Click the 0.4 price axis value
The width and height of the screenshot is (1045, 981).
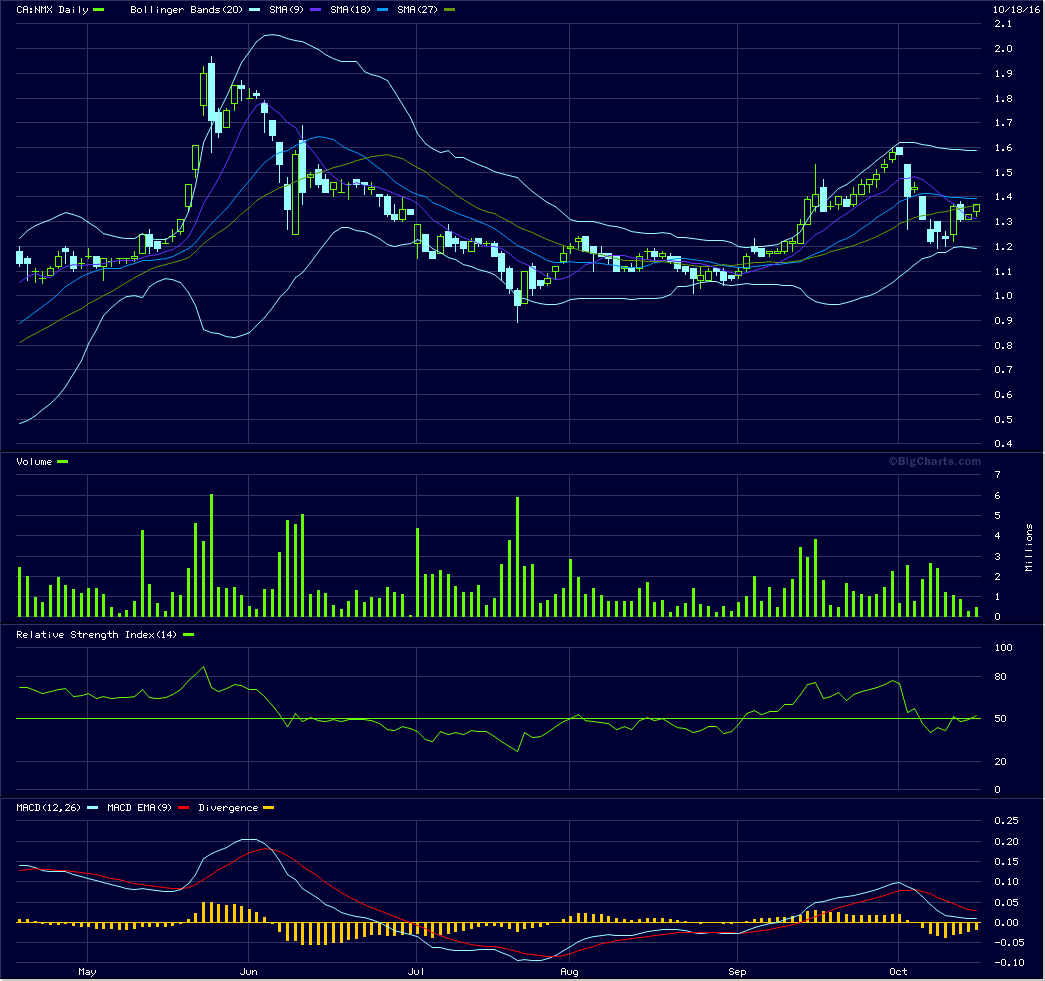(x=1003, y=444)
